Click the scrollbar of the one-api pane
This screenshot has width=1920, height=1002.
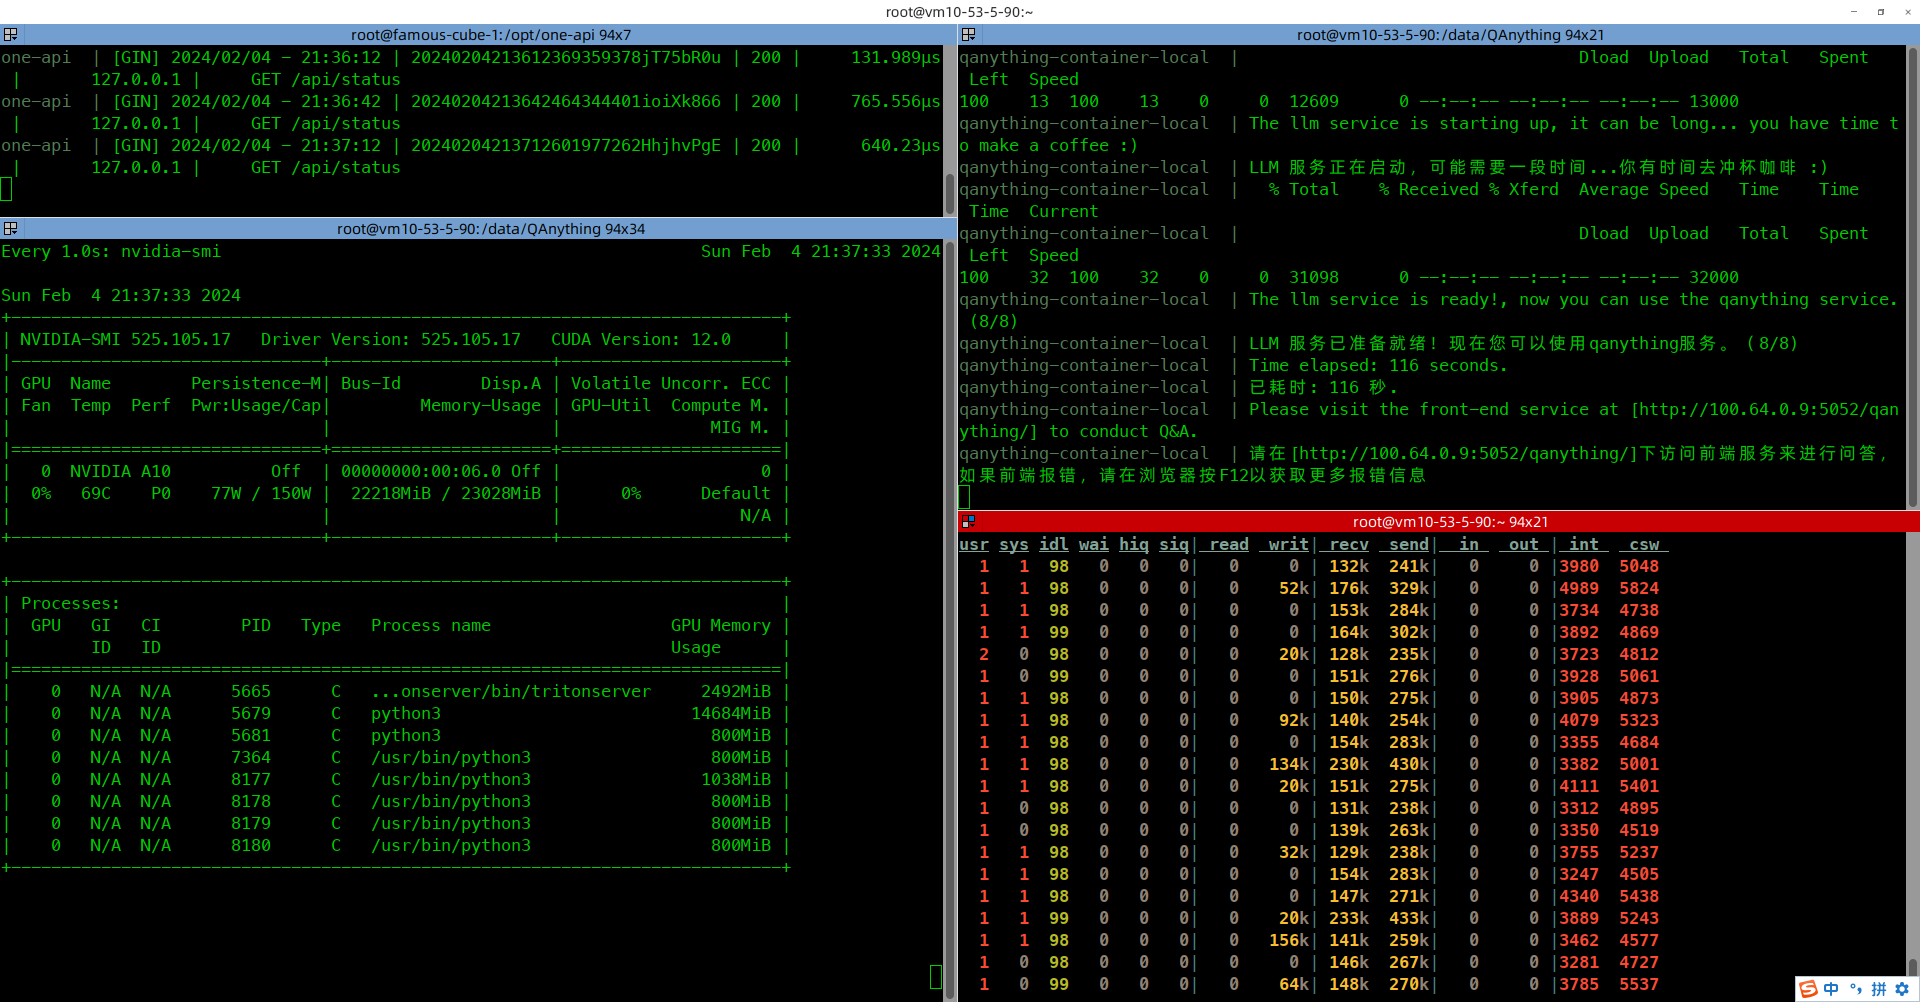point(950,130)
